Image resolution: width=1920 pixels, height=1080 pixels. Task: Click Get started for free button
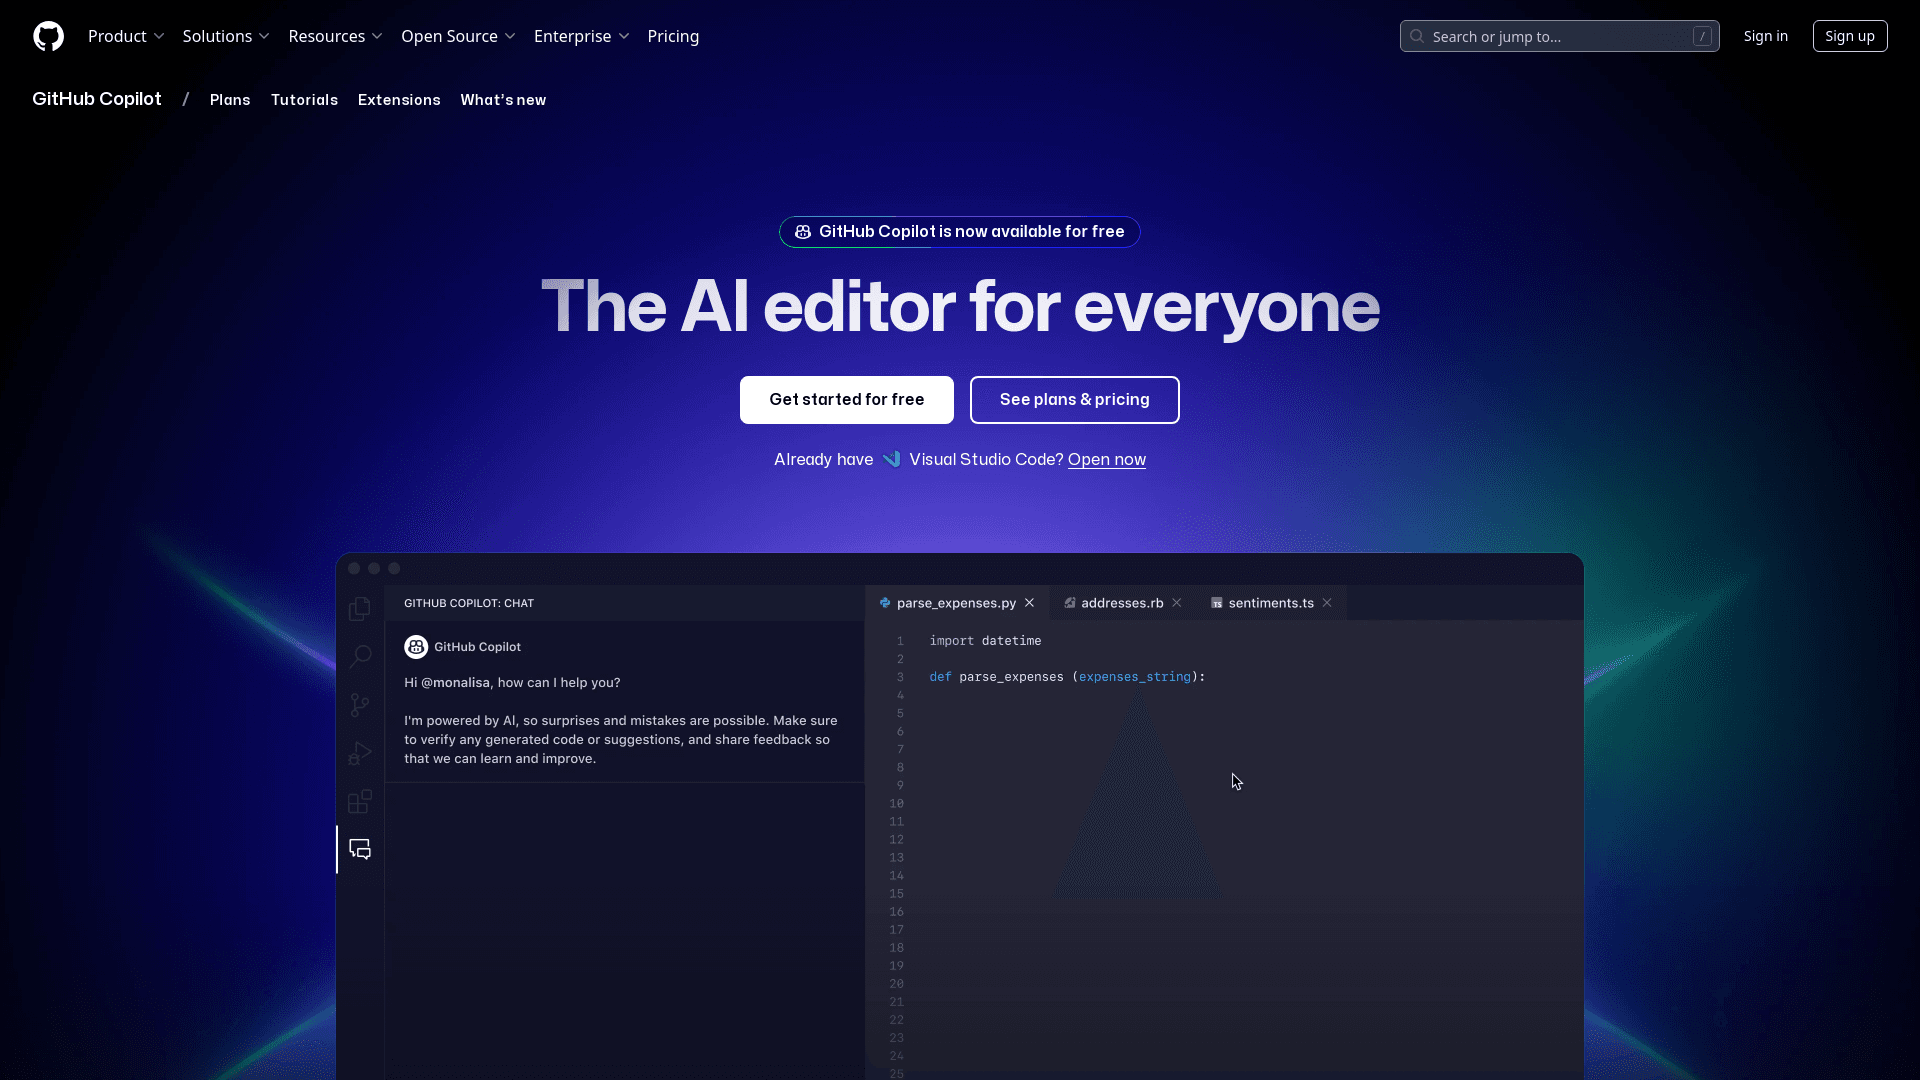coord(847,400)
